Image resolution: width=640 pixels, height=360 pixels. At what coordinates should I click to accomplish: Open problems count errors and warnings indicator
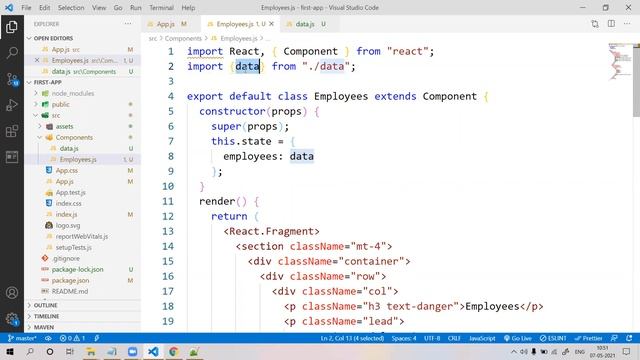pyautogui.click(x=72, y=338)
